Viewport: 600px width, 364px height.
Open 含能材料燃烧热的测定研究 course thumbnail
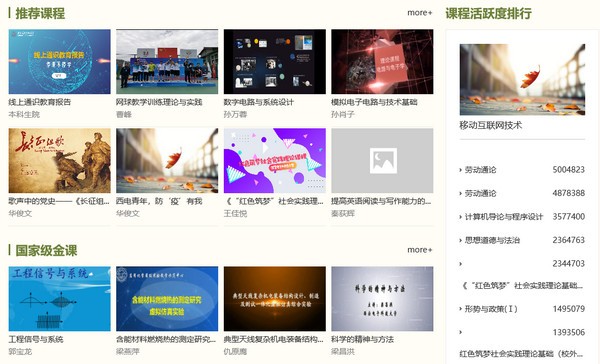point(167,299)
